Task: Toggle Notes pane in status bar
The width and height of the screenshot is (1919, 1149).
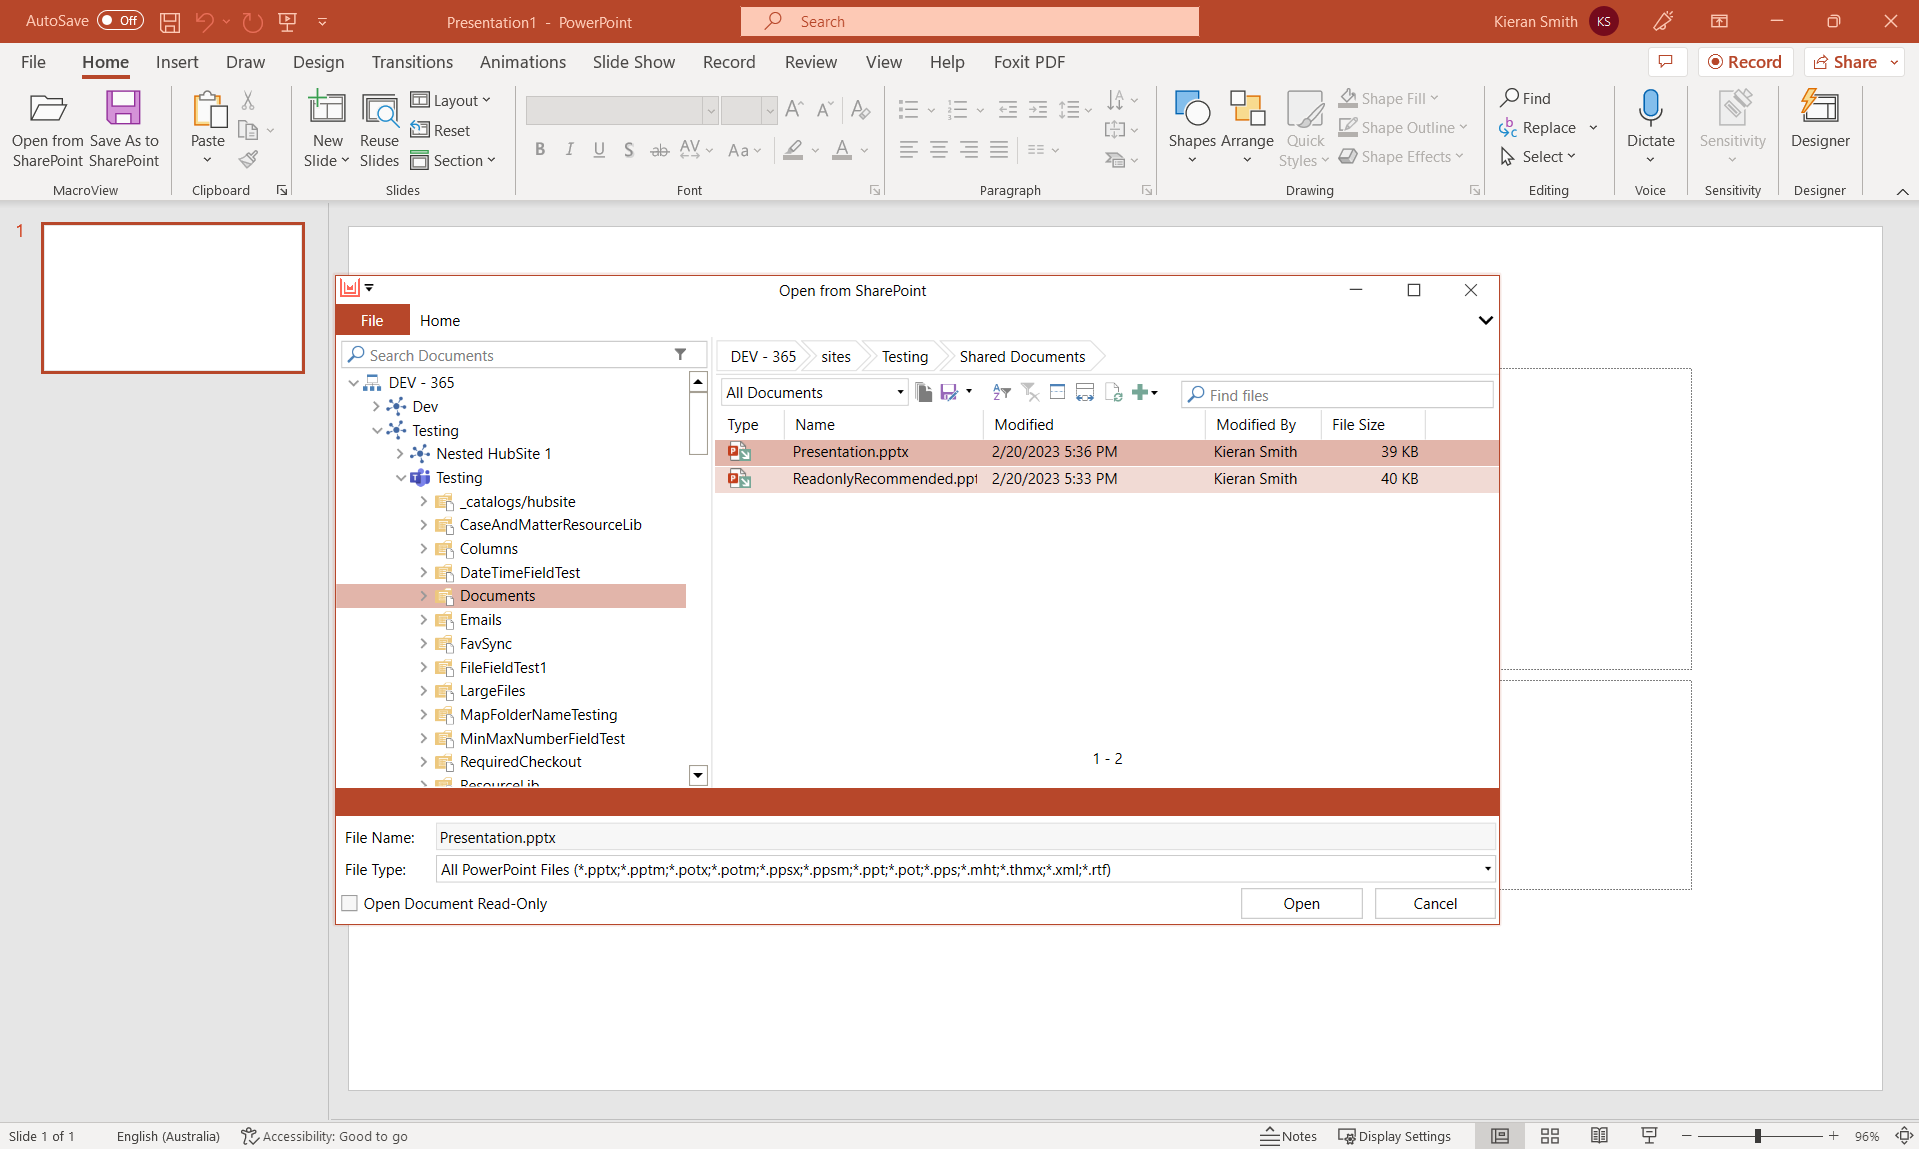Action: pyautogui.click(x=1288, y=1136)
